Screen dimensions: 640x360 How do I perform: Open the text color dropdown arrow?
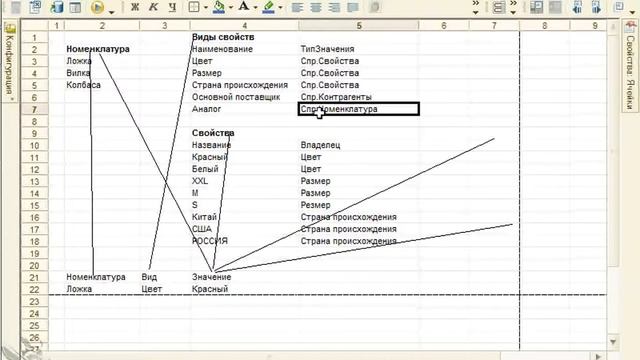[x=256, y=8]
